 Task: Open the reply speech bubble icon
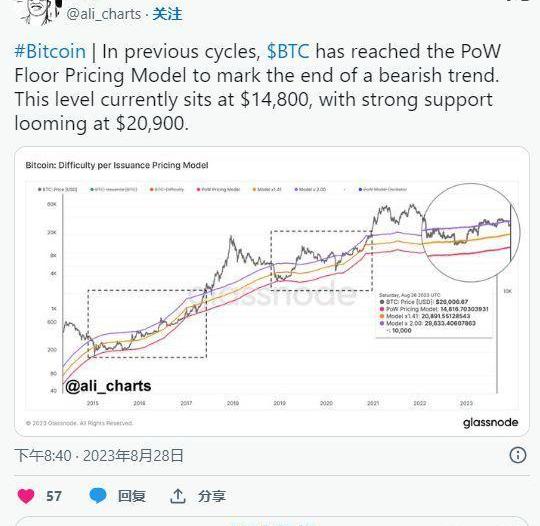point(98,496)
